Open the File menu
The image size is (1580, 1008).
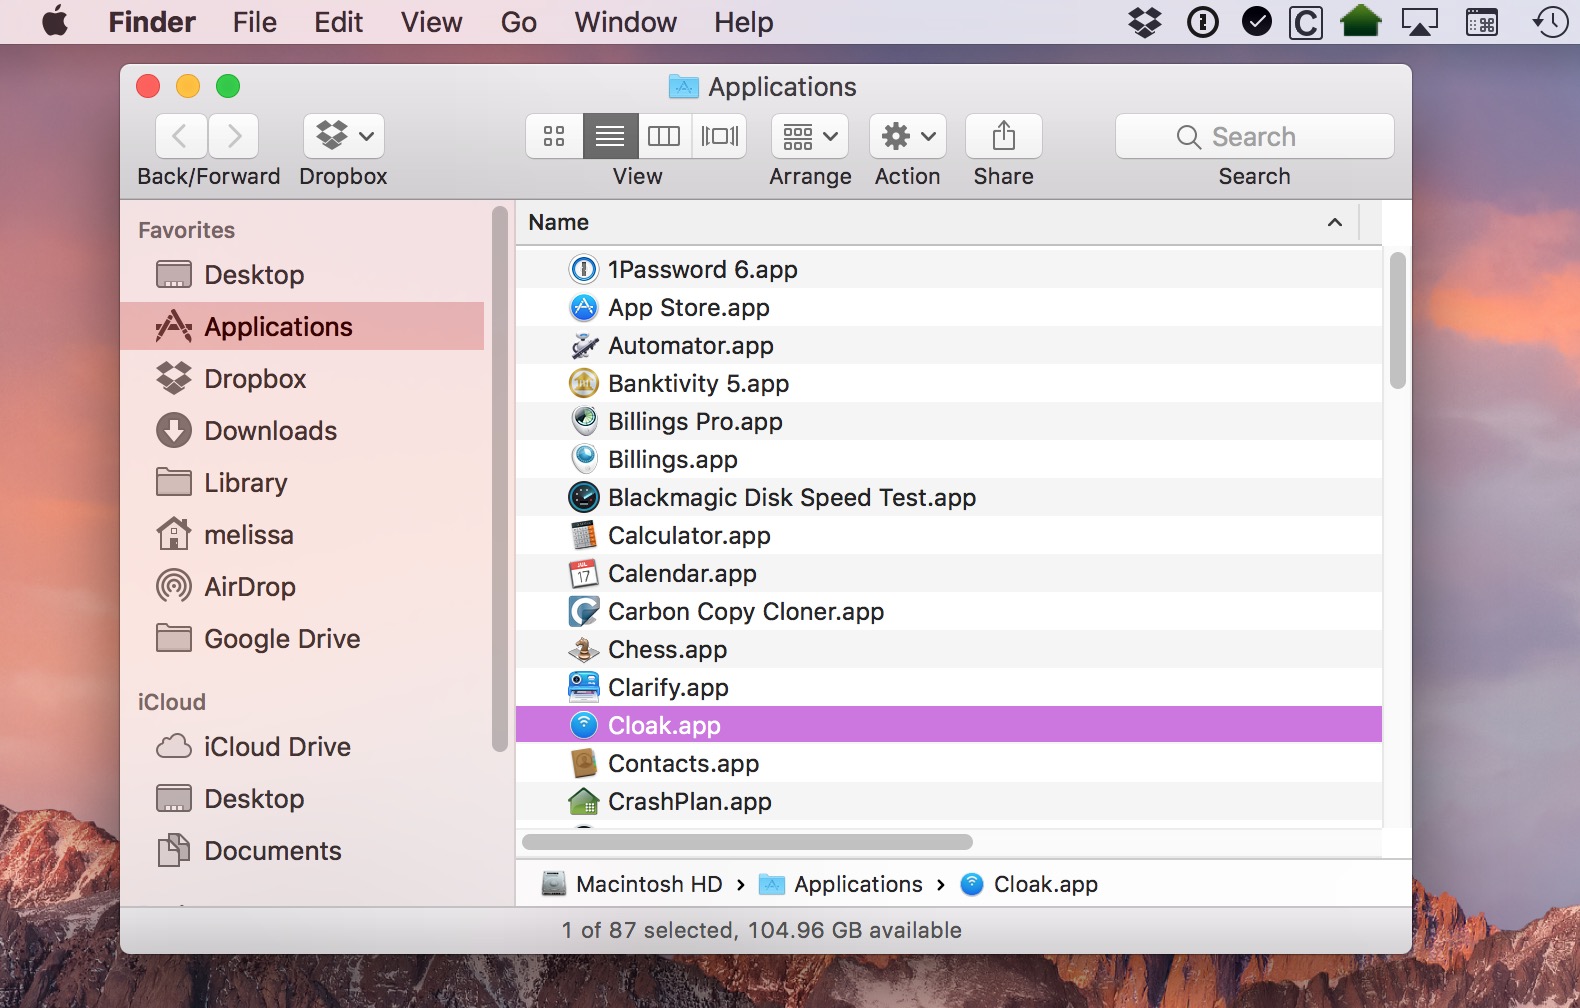tap(255, 21)
